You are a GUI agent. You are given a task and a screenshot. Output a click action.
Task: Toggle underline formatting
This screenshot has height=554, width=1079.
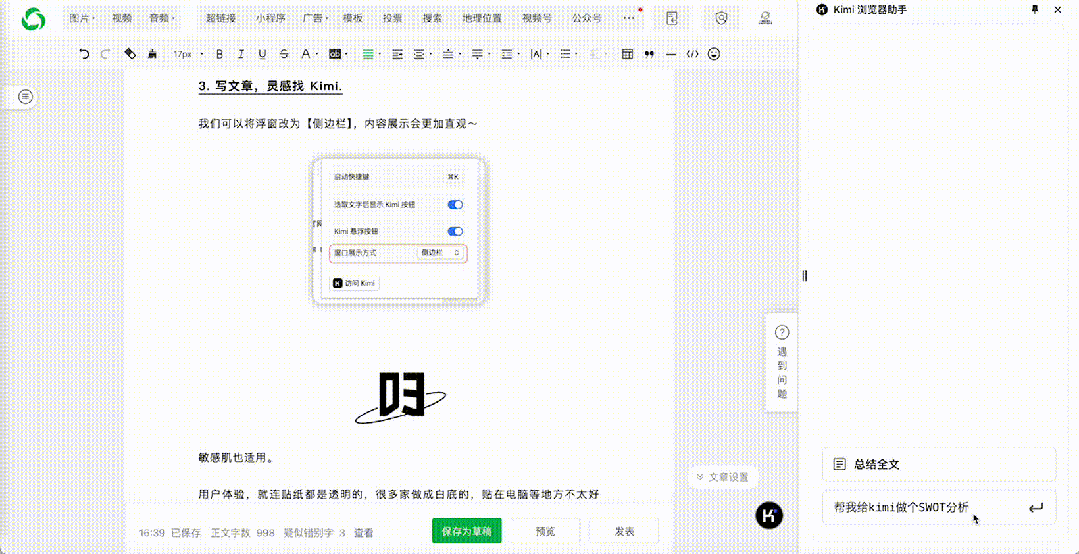pyautogui.click(x=262, y=54)
